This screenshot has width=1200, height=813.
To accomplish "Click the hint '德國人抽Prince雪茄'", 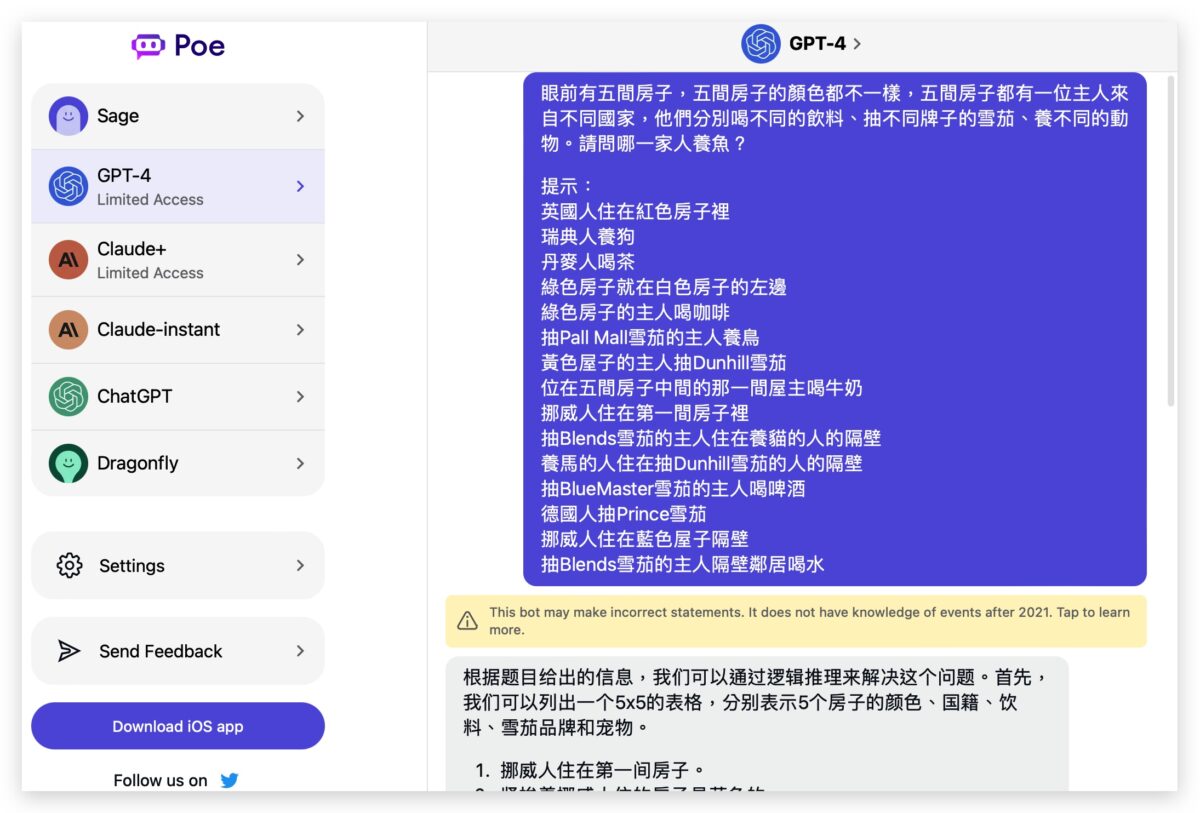I will 624,514.
